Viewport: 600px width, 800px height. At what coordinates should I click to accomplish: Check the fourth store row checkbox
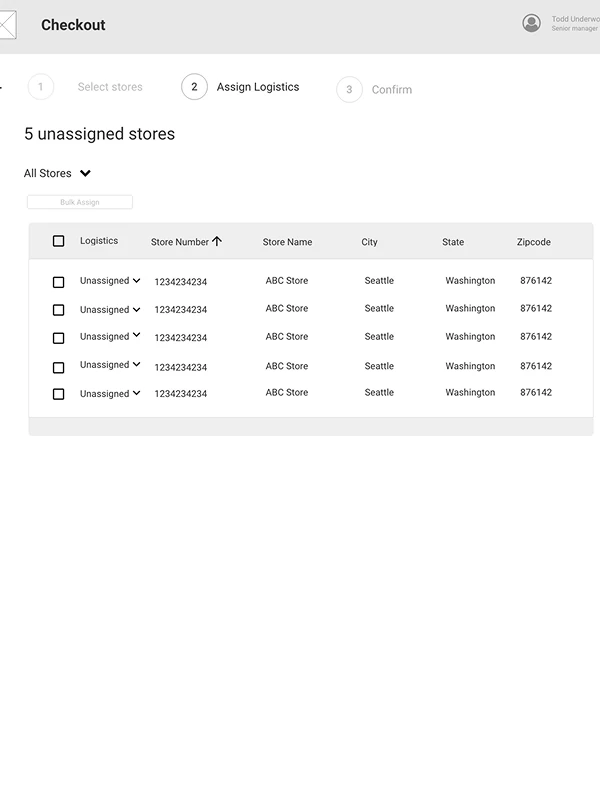pos(59,367)
